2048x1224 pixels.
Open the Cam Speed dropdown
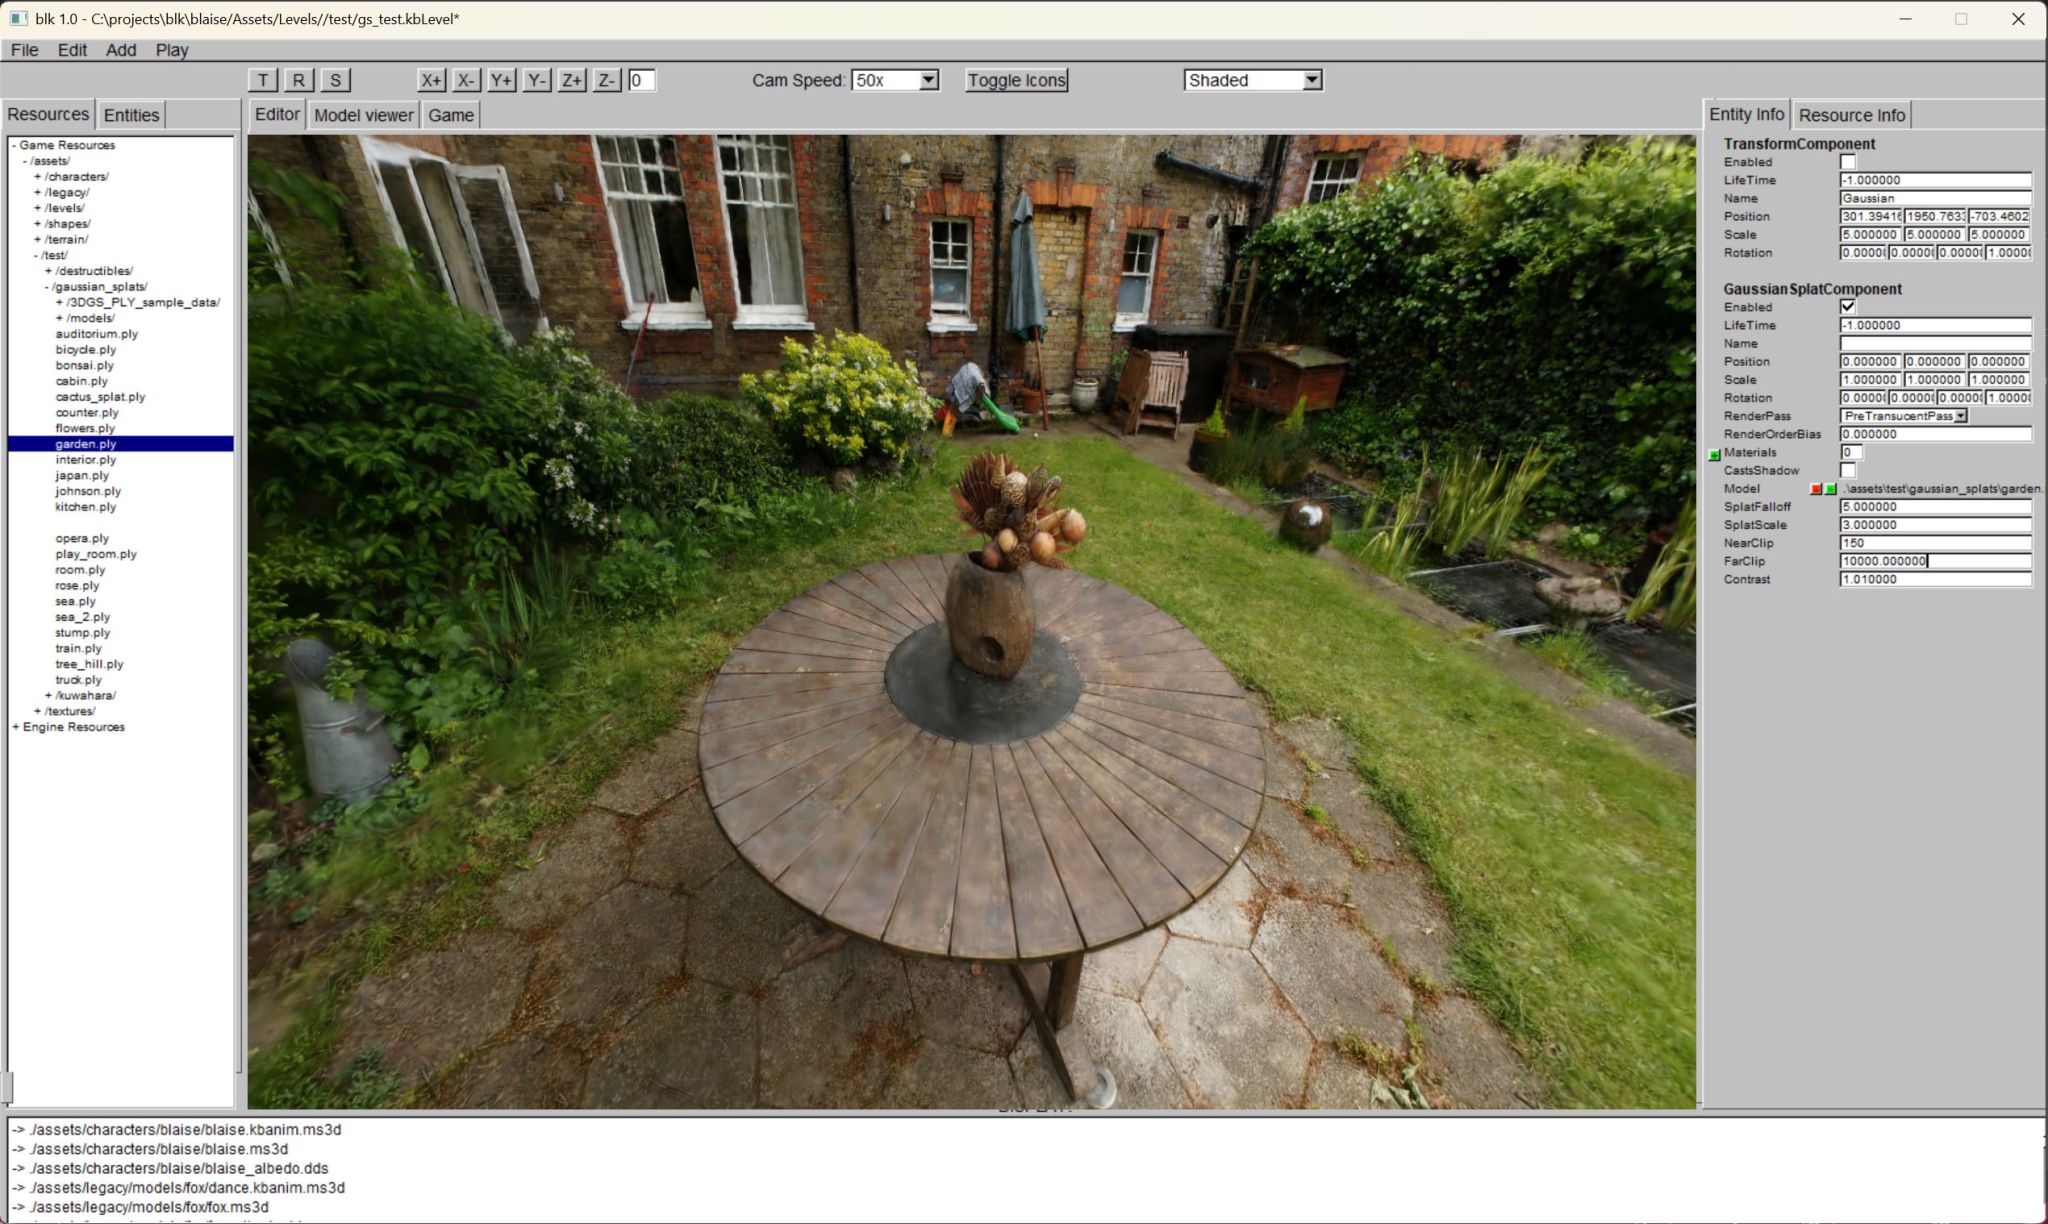[x=928, y=80]
